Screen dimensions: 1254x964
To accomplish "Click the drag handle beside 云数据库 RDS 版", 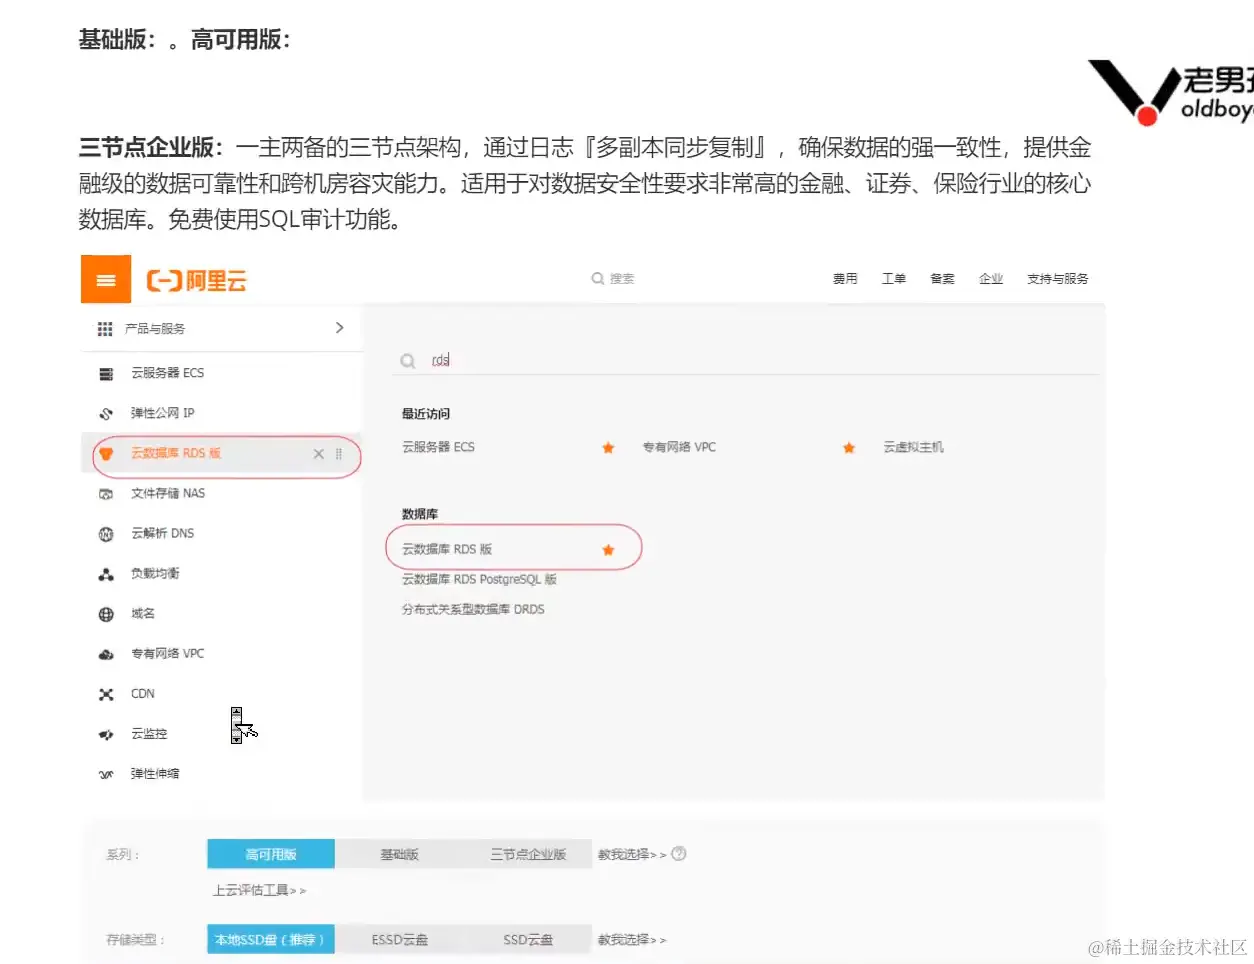I will (x=339, y=454).
